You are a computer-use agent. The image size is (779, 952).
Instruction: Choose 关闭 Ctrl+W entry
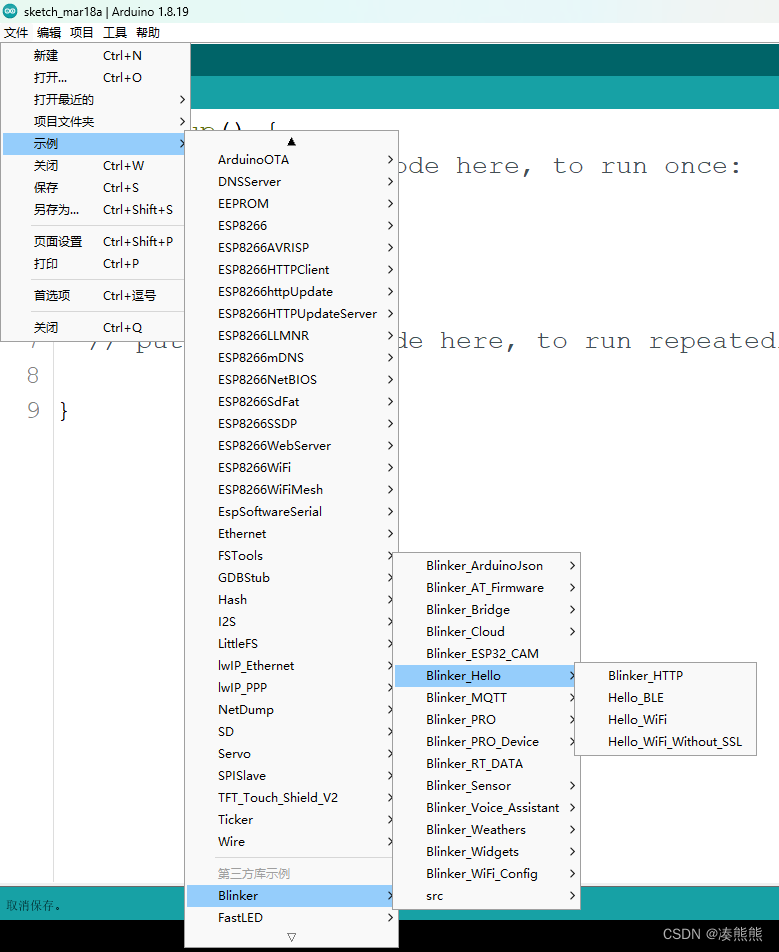(x=95, y=166)
